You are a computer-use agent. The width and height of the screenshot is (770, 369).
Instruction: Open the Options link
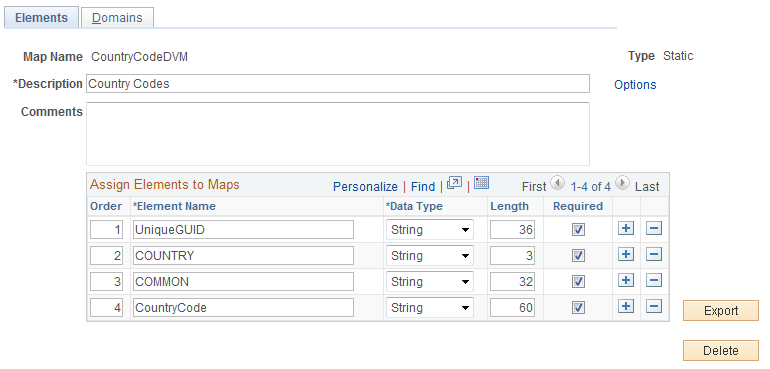pos(635,85)
